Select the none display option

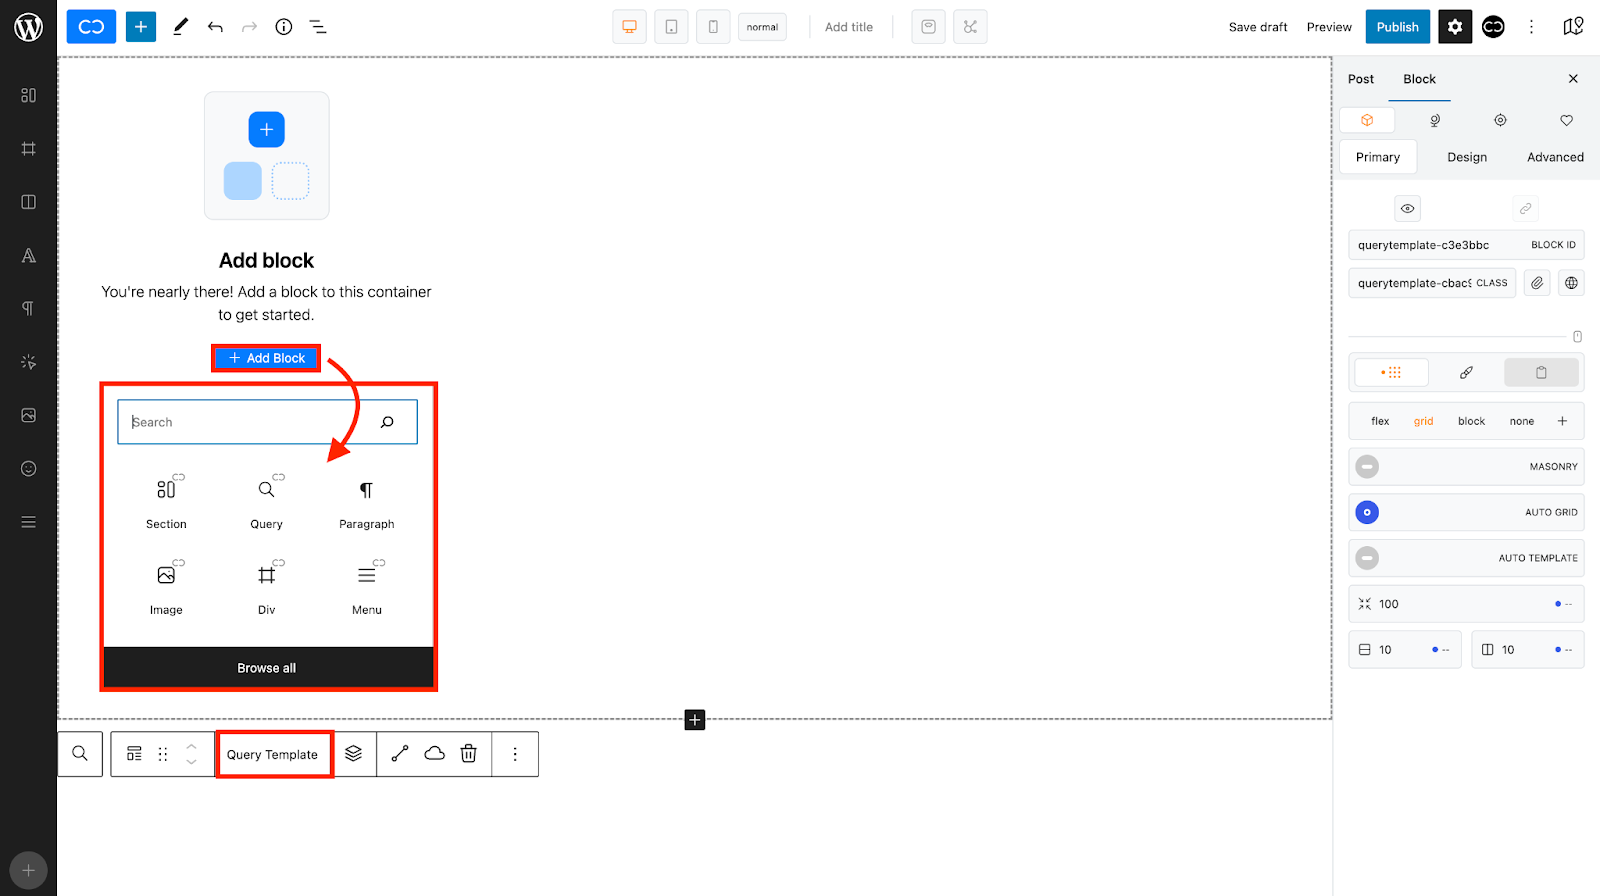1522,421
